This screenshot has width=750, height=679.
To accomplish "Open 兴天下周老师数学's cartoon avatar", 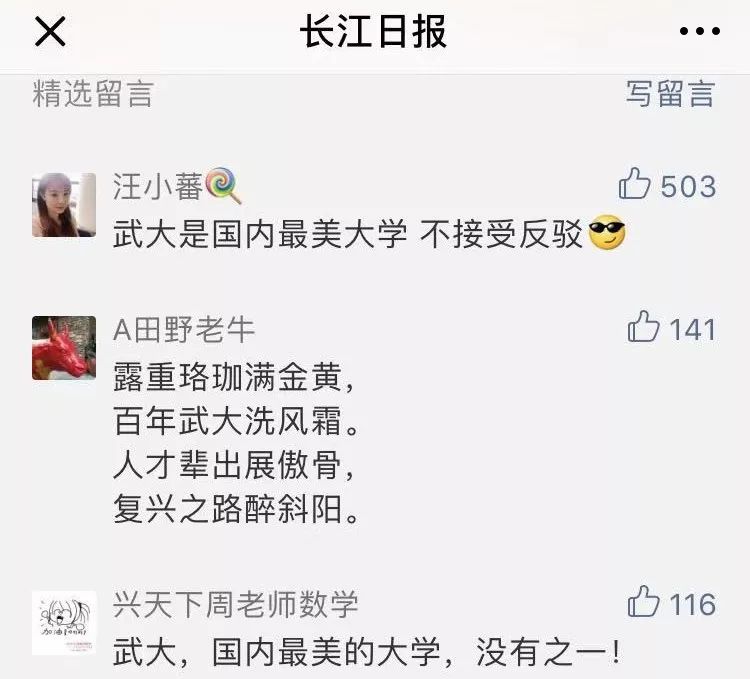I will pos(64,623).
